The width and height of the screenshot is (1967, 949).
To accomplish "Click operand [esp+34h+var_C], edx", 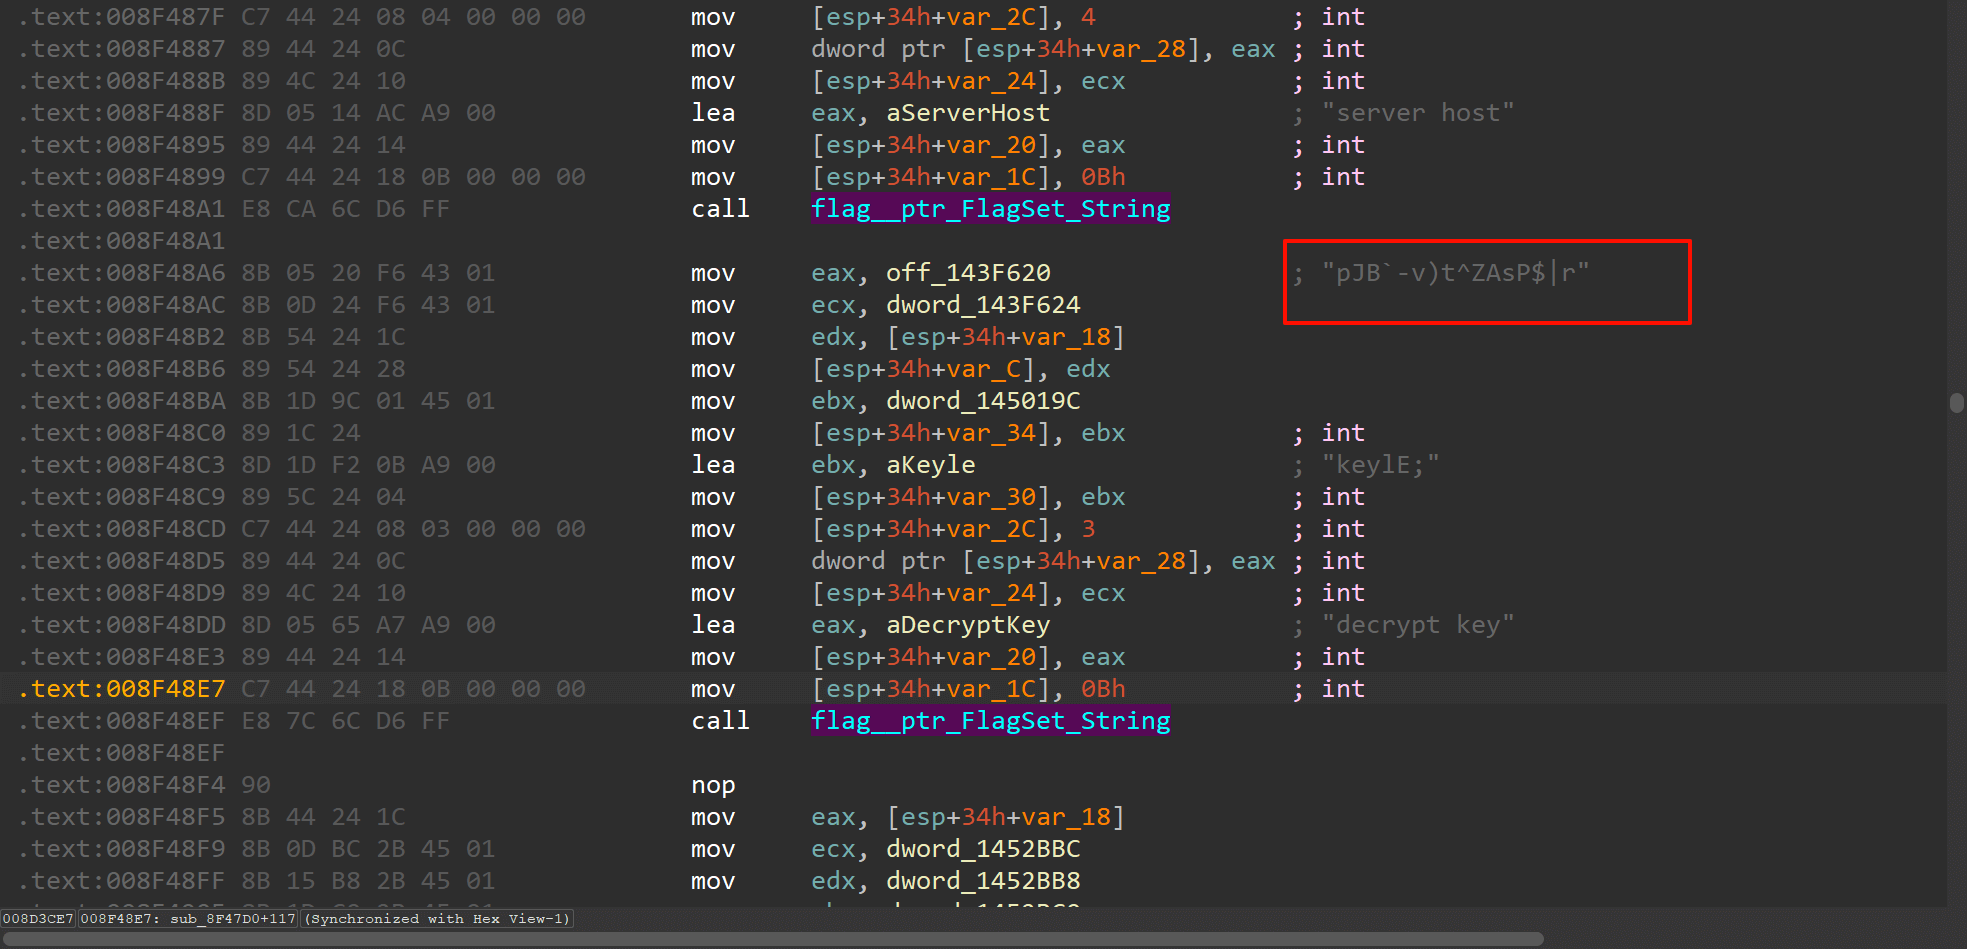I will [x=961, y=369].
